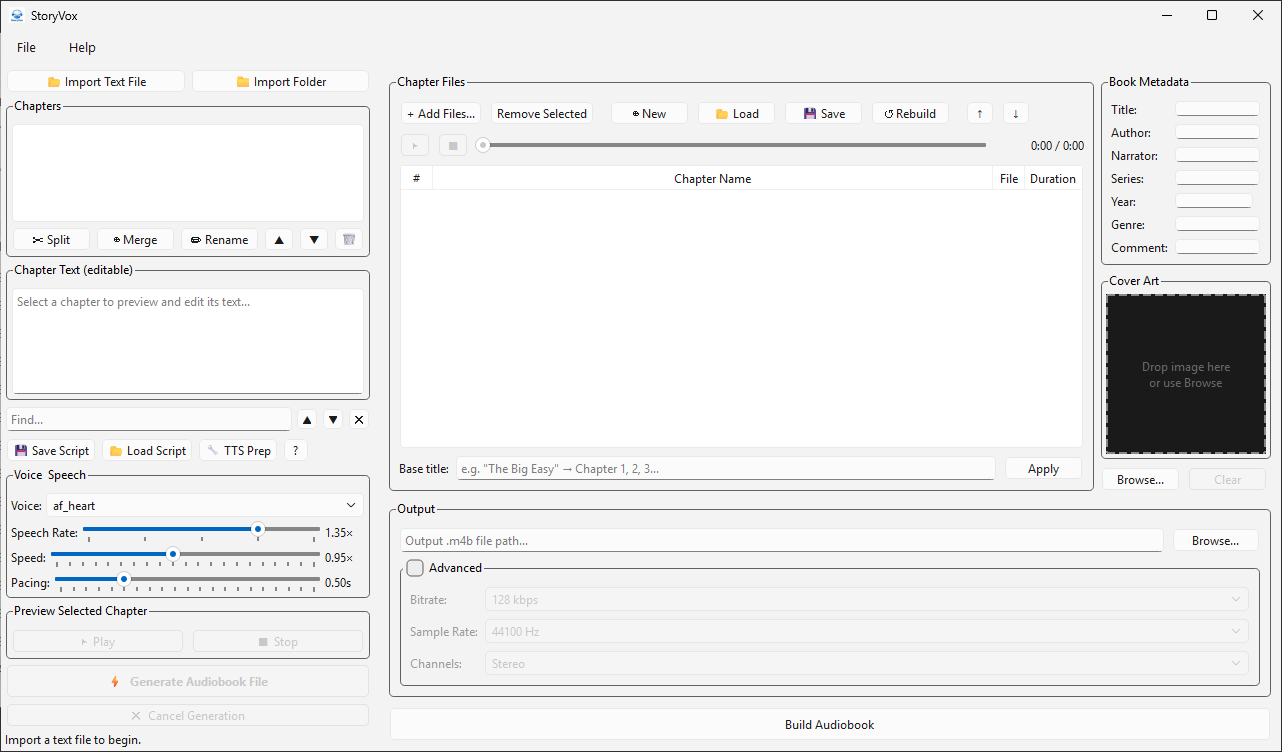Open the Sample Rate dropdown
This screenshot has width=1282, height=752.
tap(866, 632)
